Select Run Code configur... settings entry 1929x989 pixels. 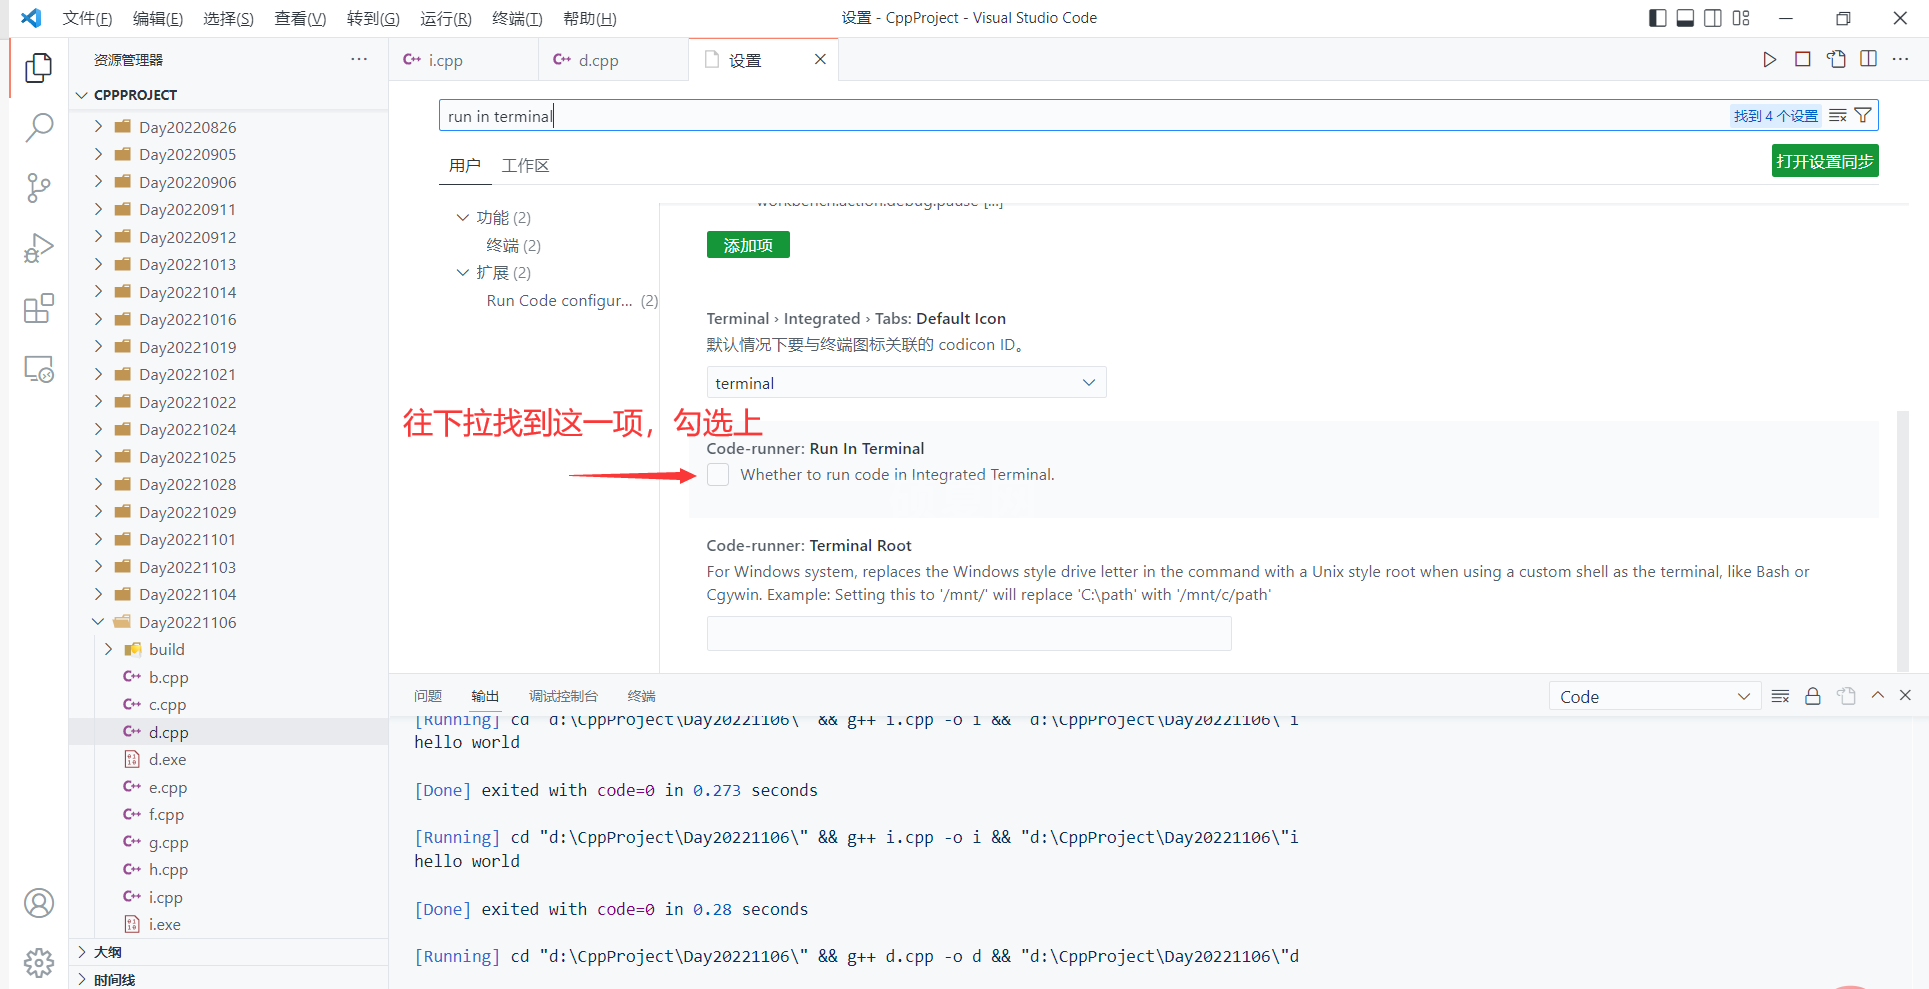572,300
